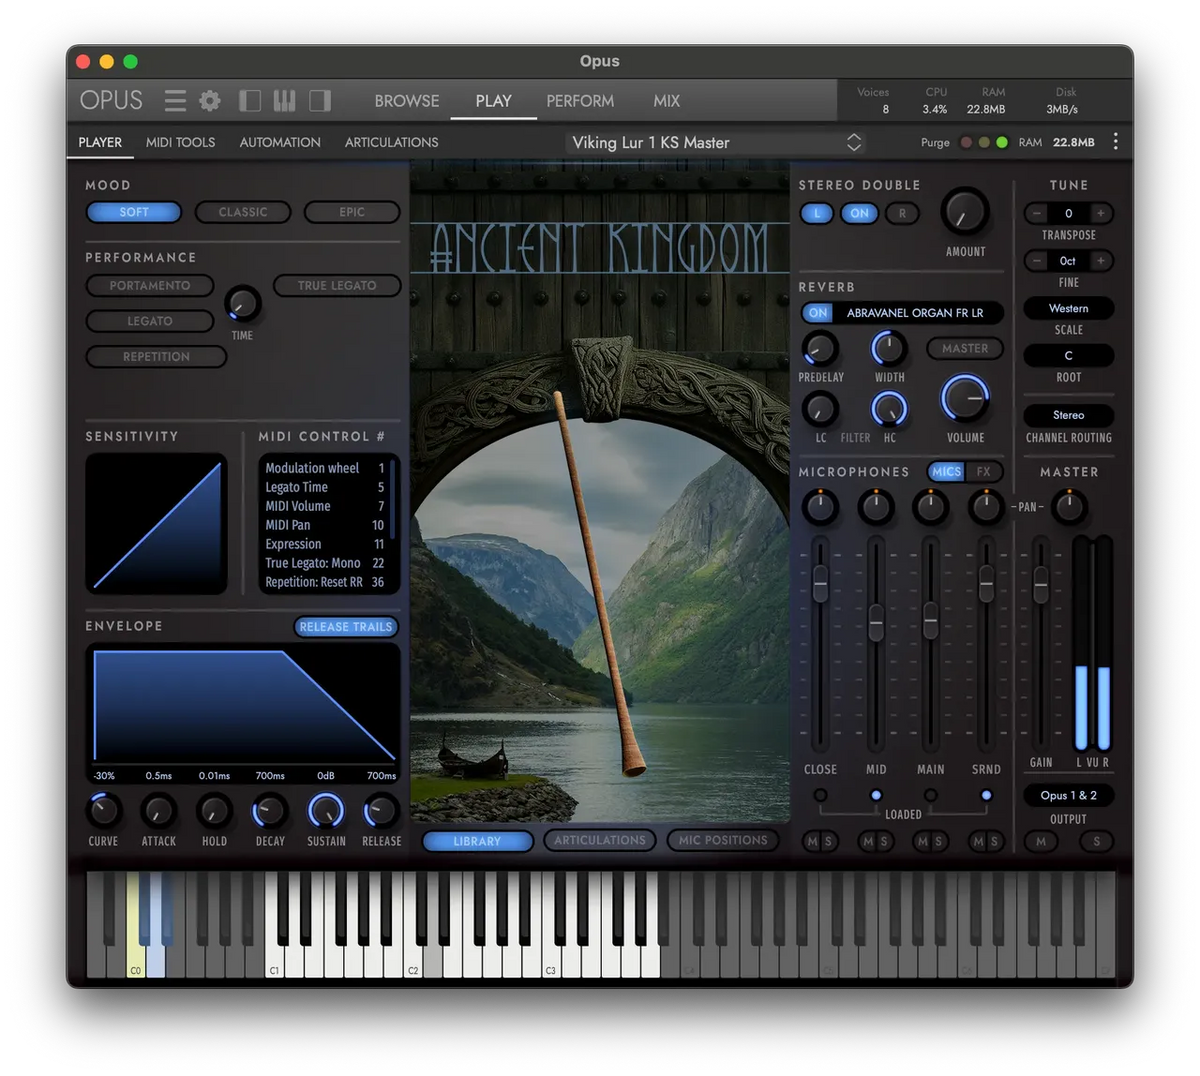Solo the master output
Viewport: 1200px width, 1076px height.
tap(1096, 842)
